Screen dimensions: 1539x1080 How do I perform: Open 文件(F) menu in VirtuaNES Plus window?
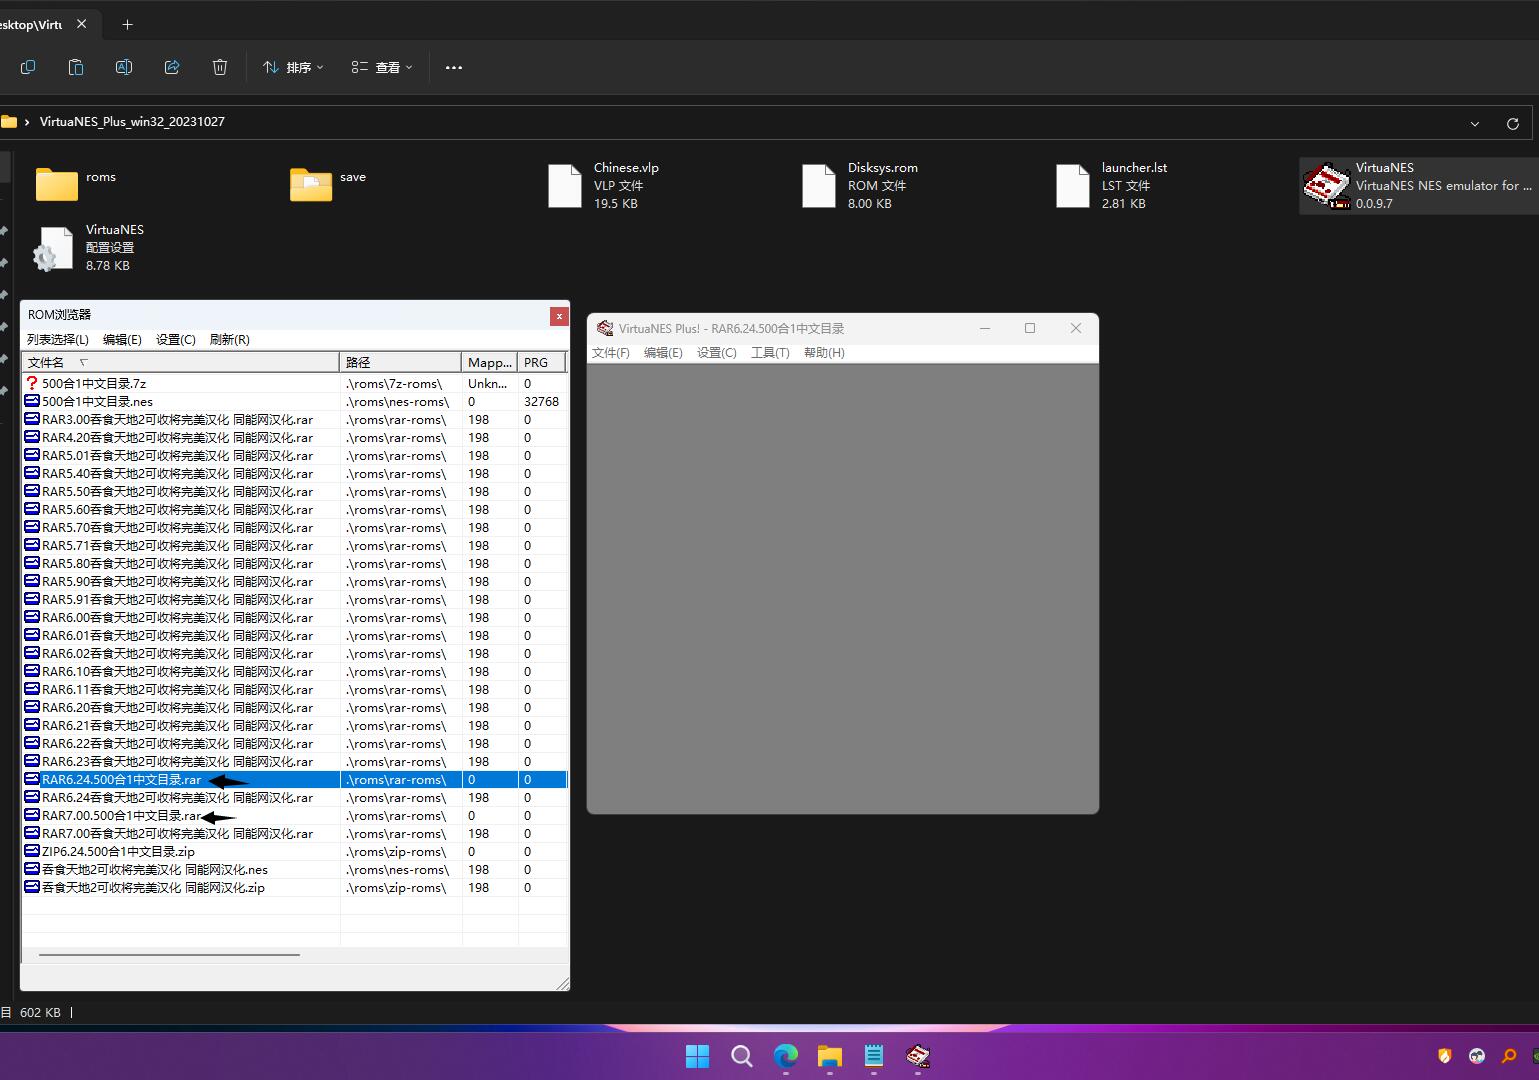611,353
